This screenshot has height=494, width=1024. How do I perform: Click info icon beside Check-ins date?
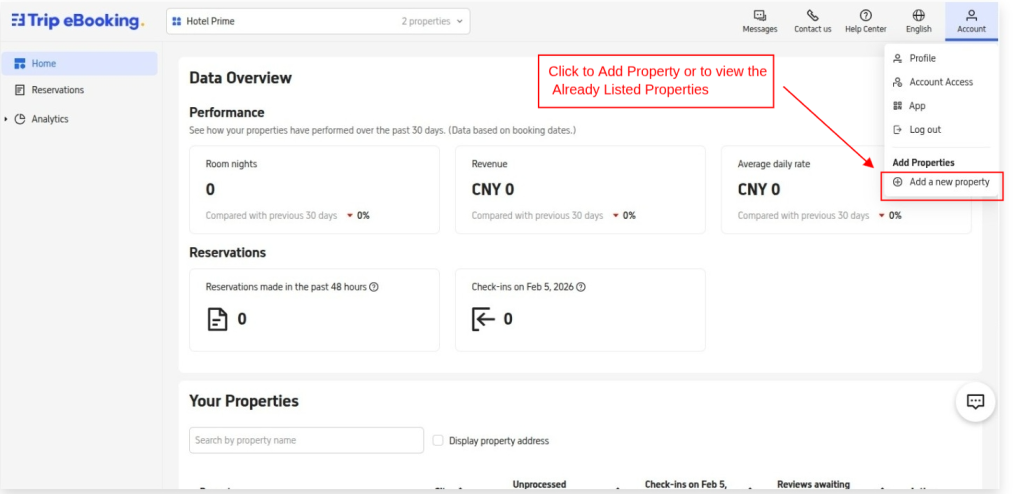tap(581, 287)
